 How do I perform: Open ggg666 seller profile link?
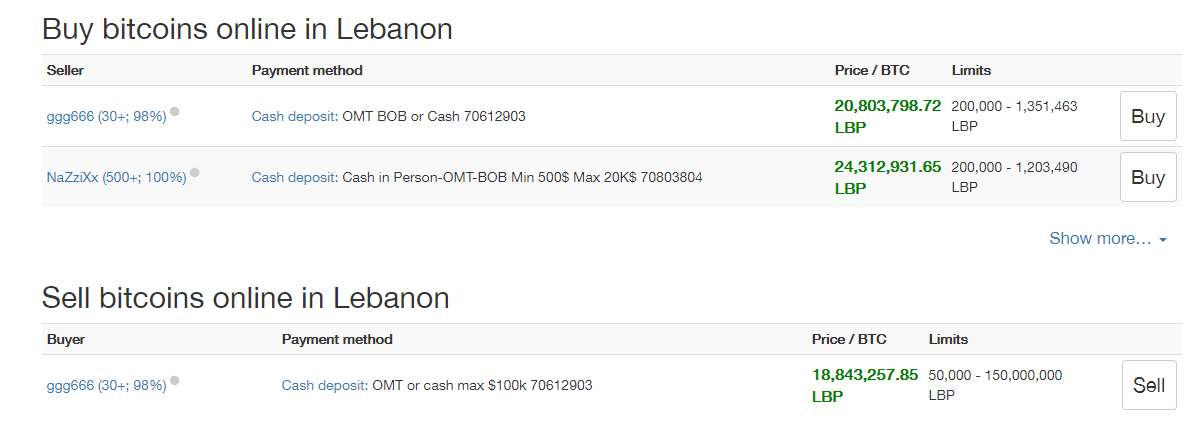[107, 117]
